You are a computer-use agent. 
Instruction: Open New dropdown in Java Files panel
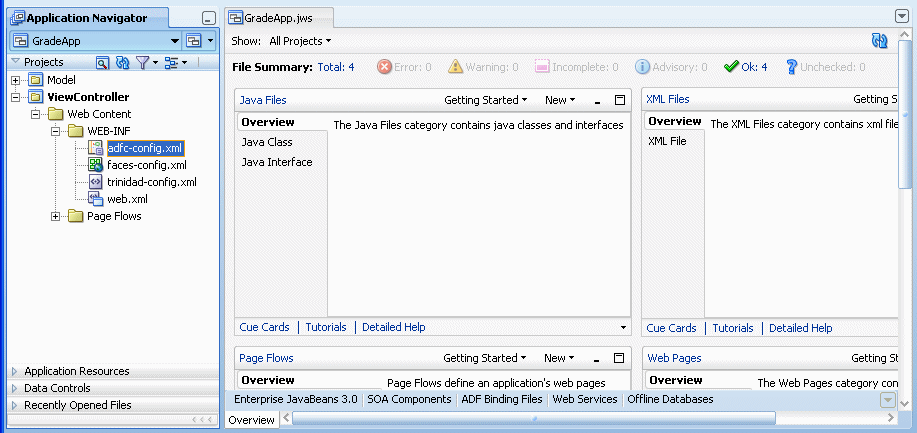(560, 100)
